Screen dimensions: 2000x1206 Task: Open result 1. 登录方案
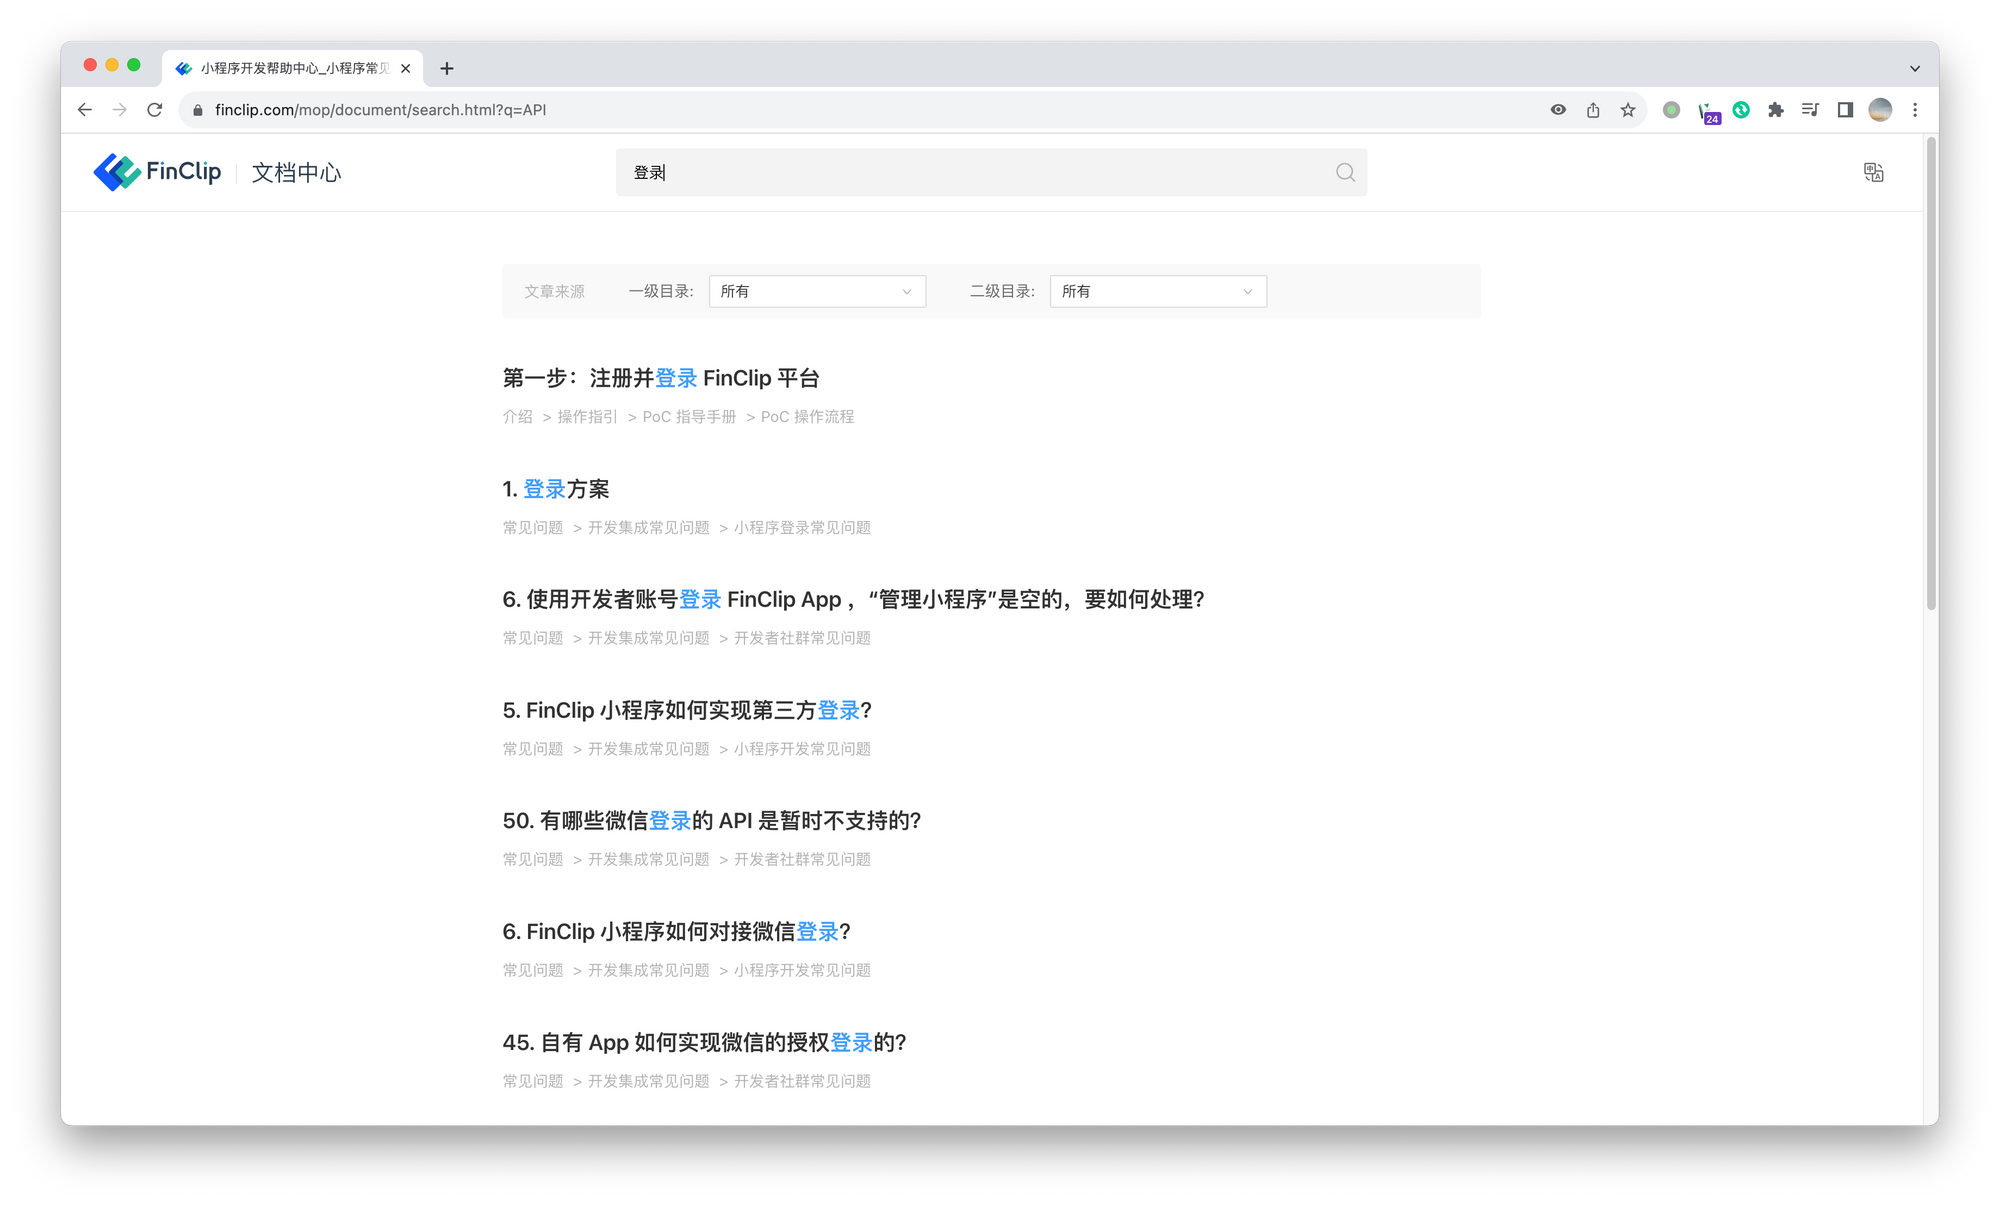[x=556, y=489]
